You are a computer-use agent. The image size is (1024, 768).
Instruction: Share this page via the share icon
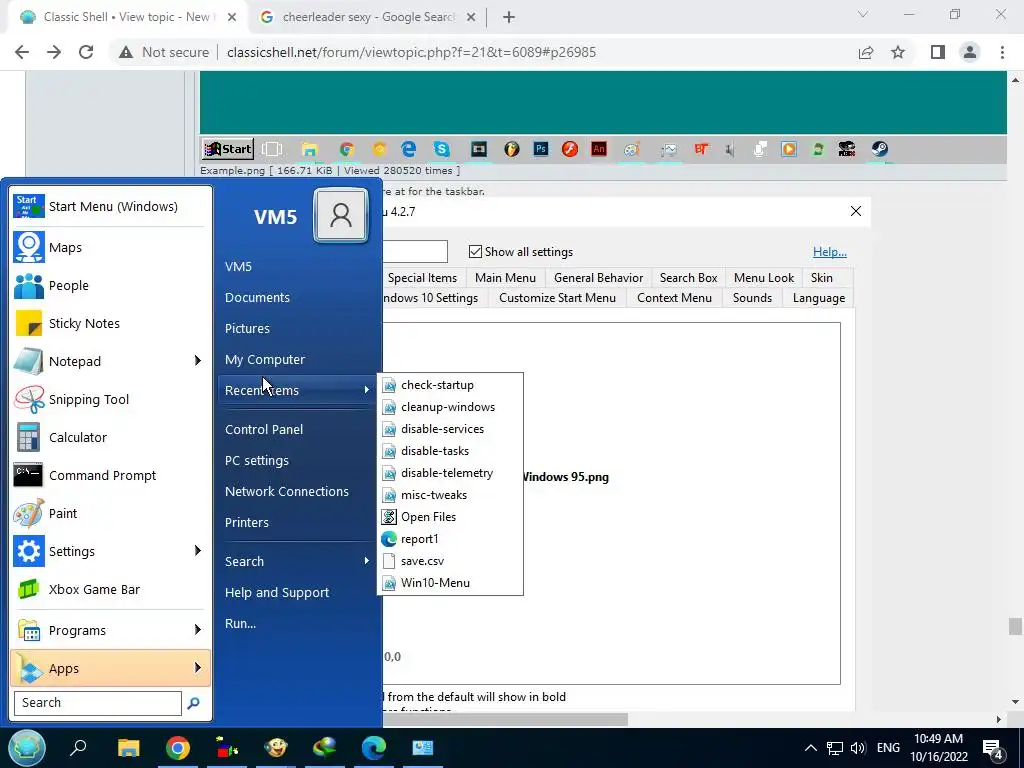(x=866, y=52)
